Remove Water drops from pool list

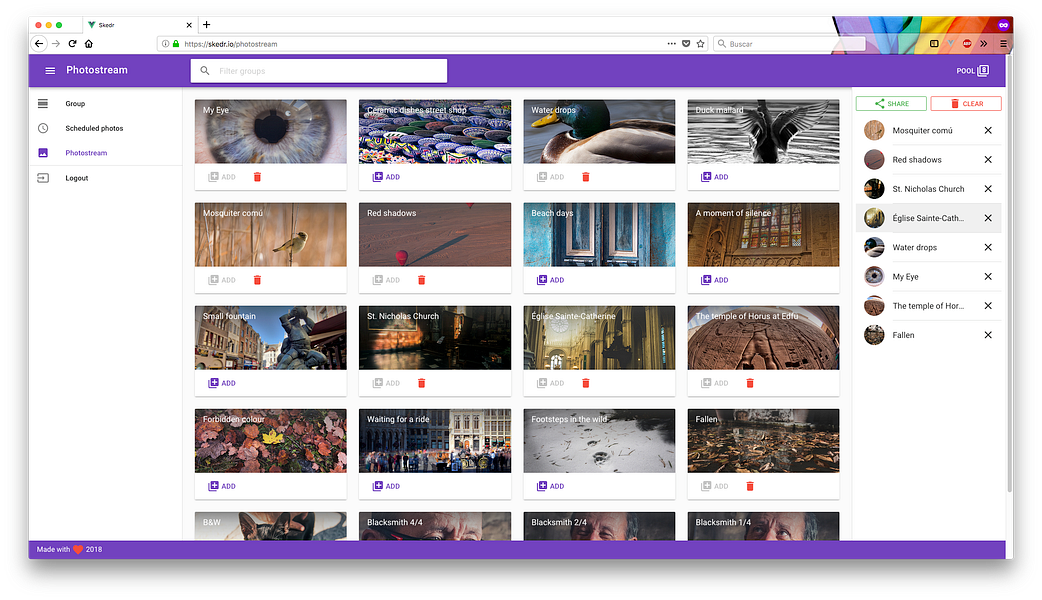988,247
